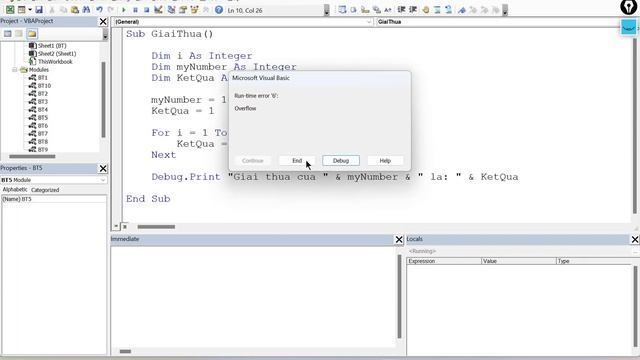This screenshot has height=360, width=640.
Task: Click the Project tree vertical scrollbar
Action: coord(104,100)
